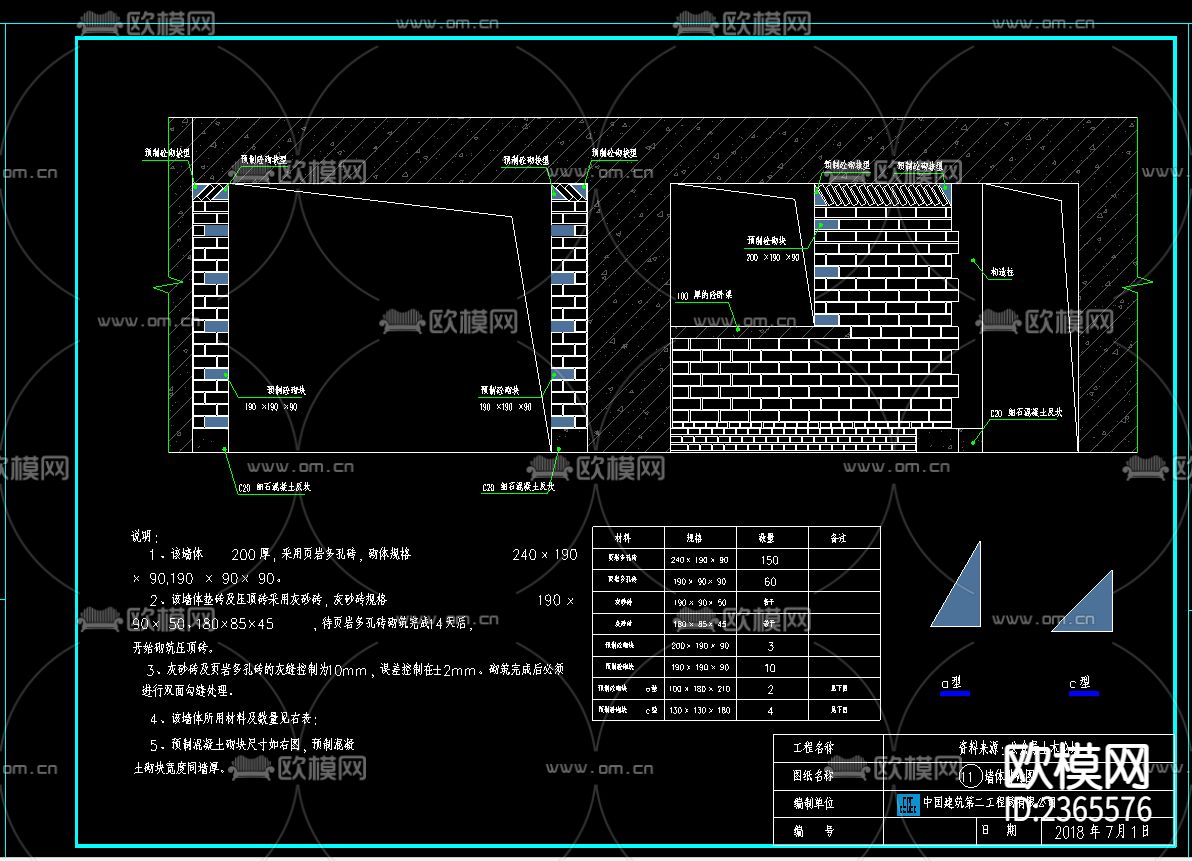Click the 240 × 190 value in note 1

(x=544, y=555)
